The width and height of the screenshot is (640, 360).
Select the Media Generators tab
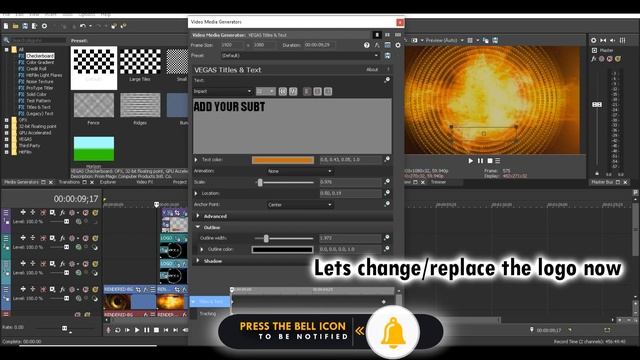pos(21,182)
